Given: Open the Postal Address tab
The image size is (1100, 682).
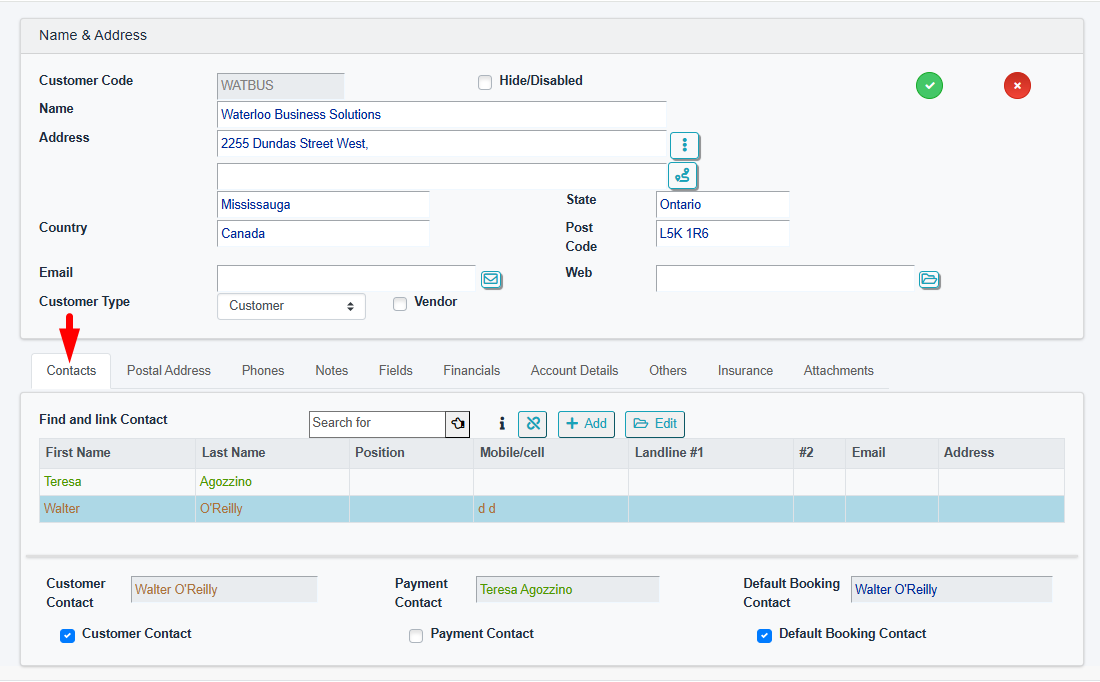Looking at the screenshot, I should click(168, 370).
